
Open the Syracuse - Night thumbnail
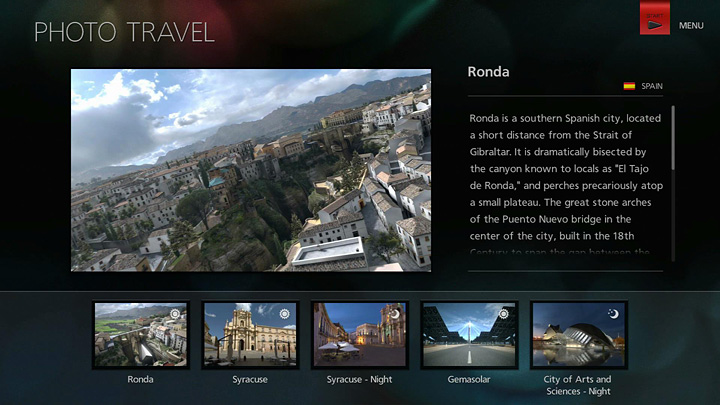pyautogui.click(x=359, y=335)
